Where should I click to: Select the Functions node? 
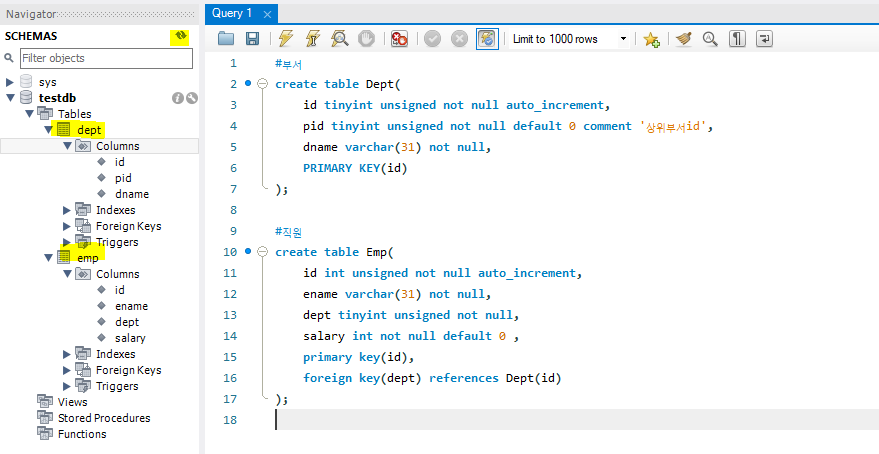pyautogui.click(x=82, y=434)
